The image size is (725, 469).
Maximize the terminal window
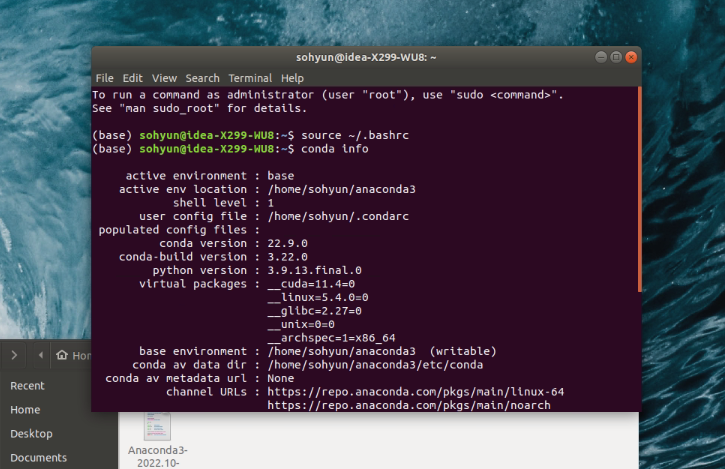tap(616, 57)
